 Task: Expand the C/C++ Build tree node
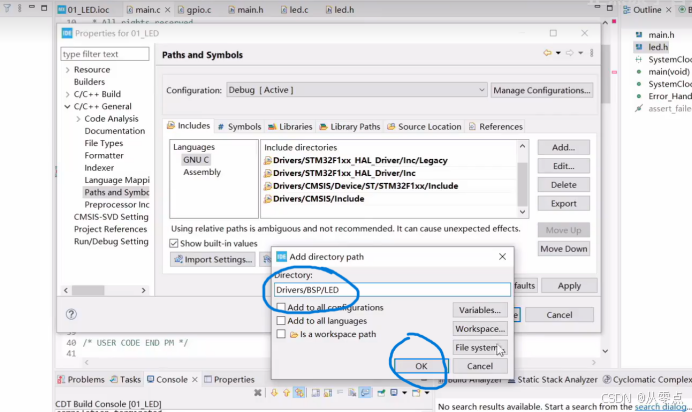coord(68,94)
